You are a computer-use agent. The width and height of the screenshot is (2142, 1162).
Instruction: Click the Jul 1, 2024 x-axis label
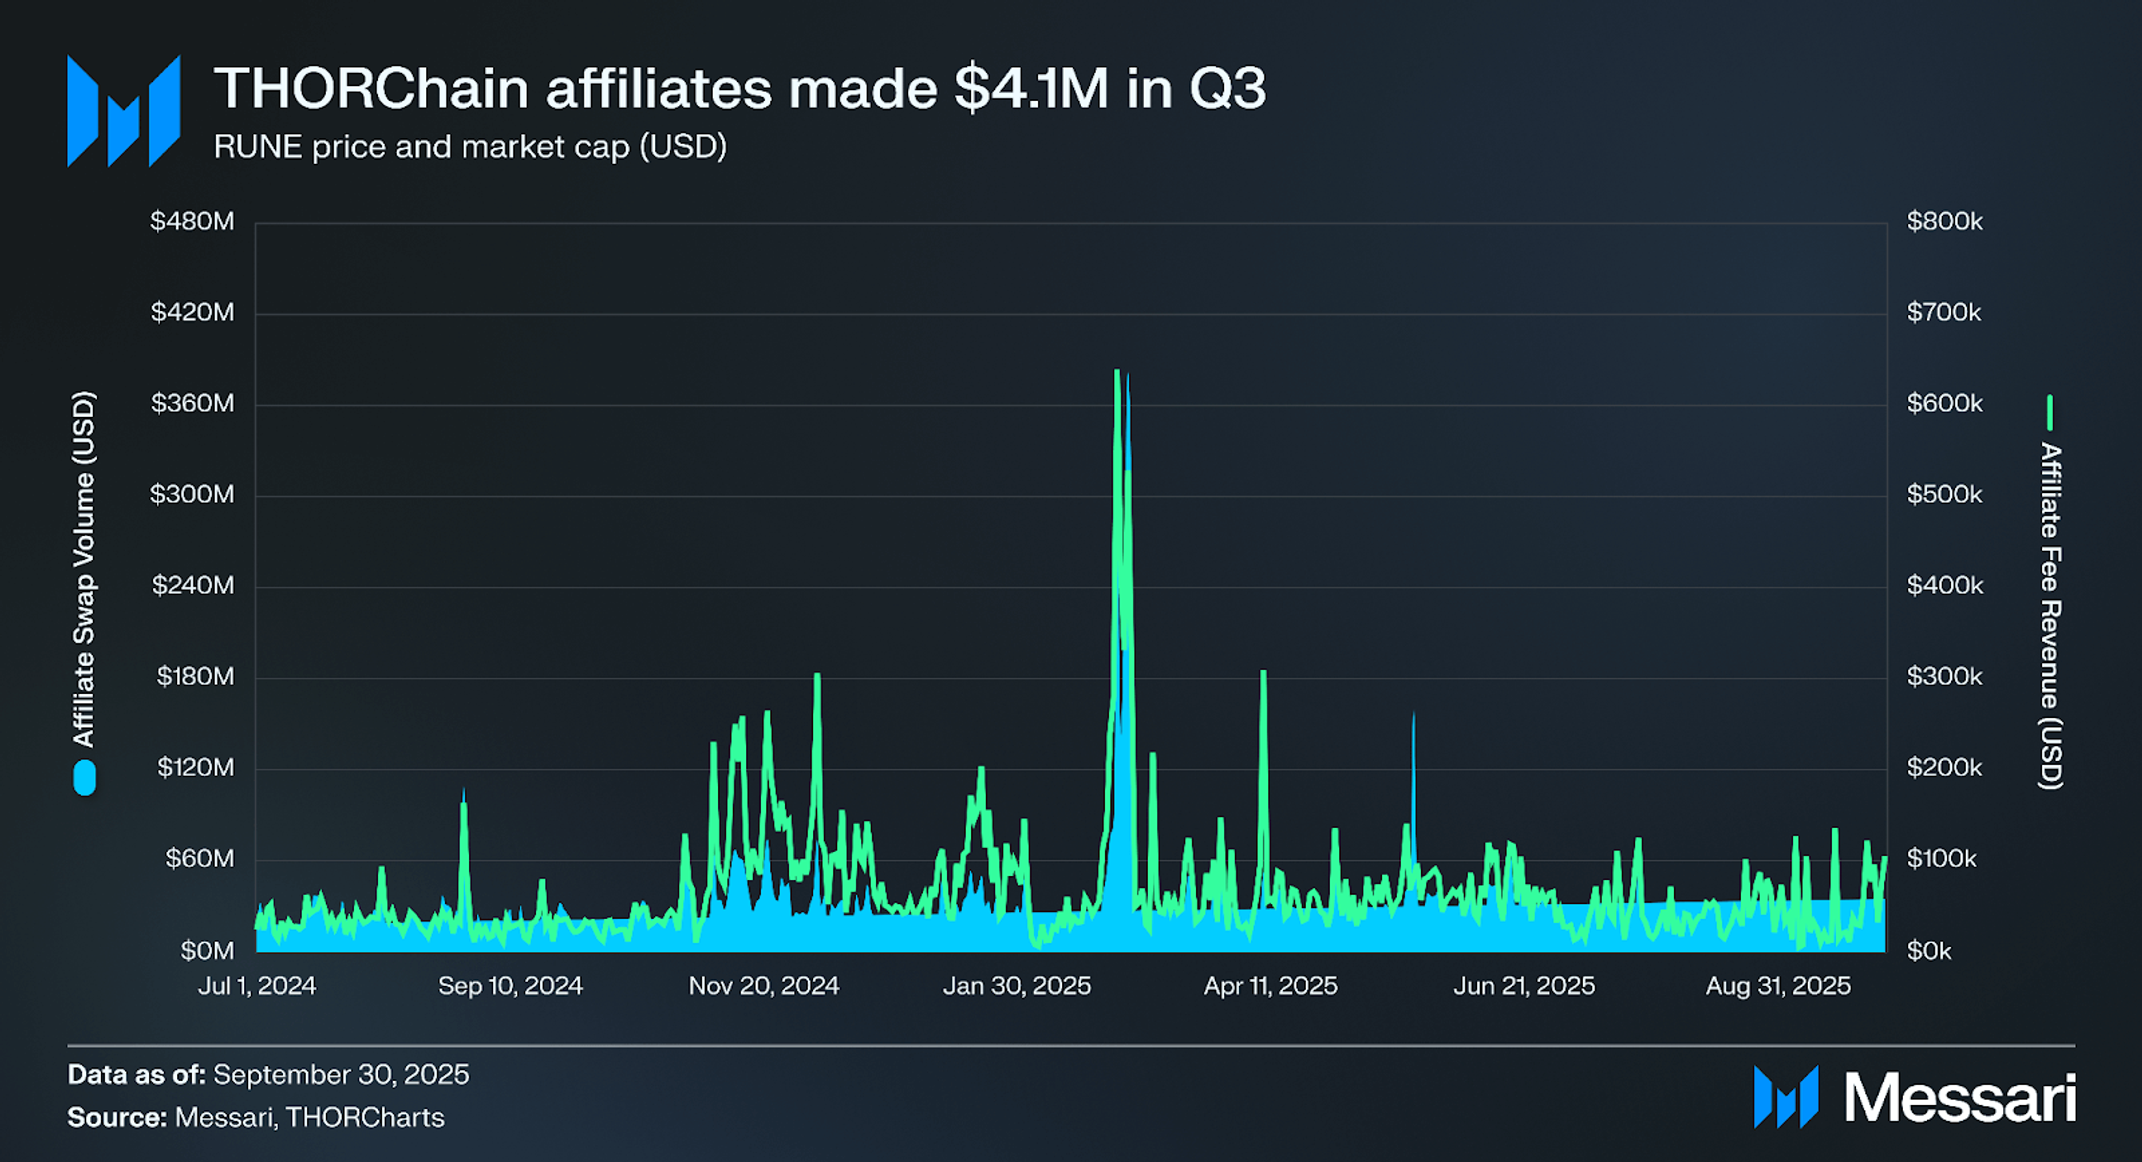(257, 986)
